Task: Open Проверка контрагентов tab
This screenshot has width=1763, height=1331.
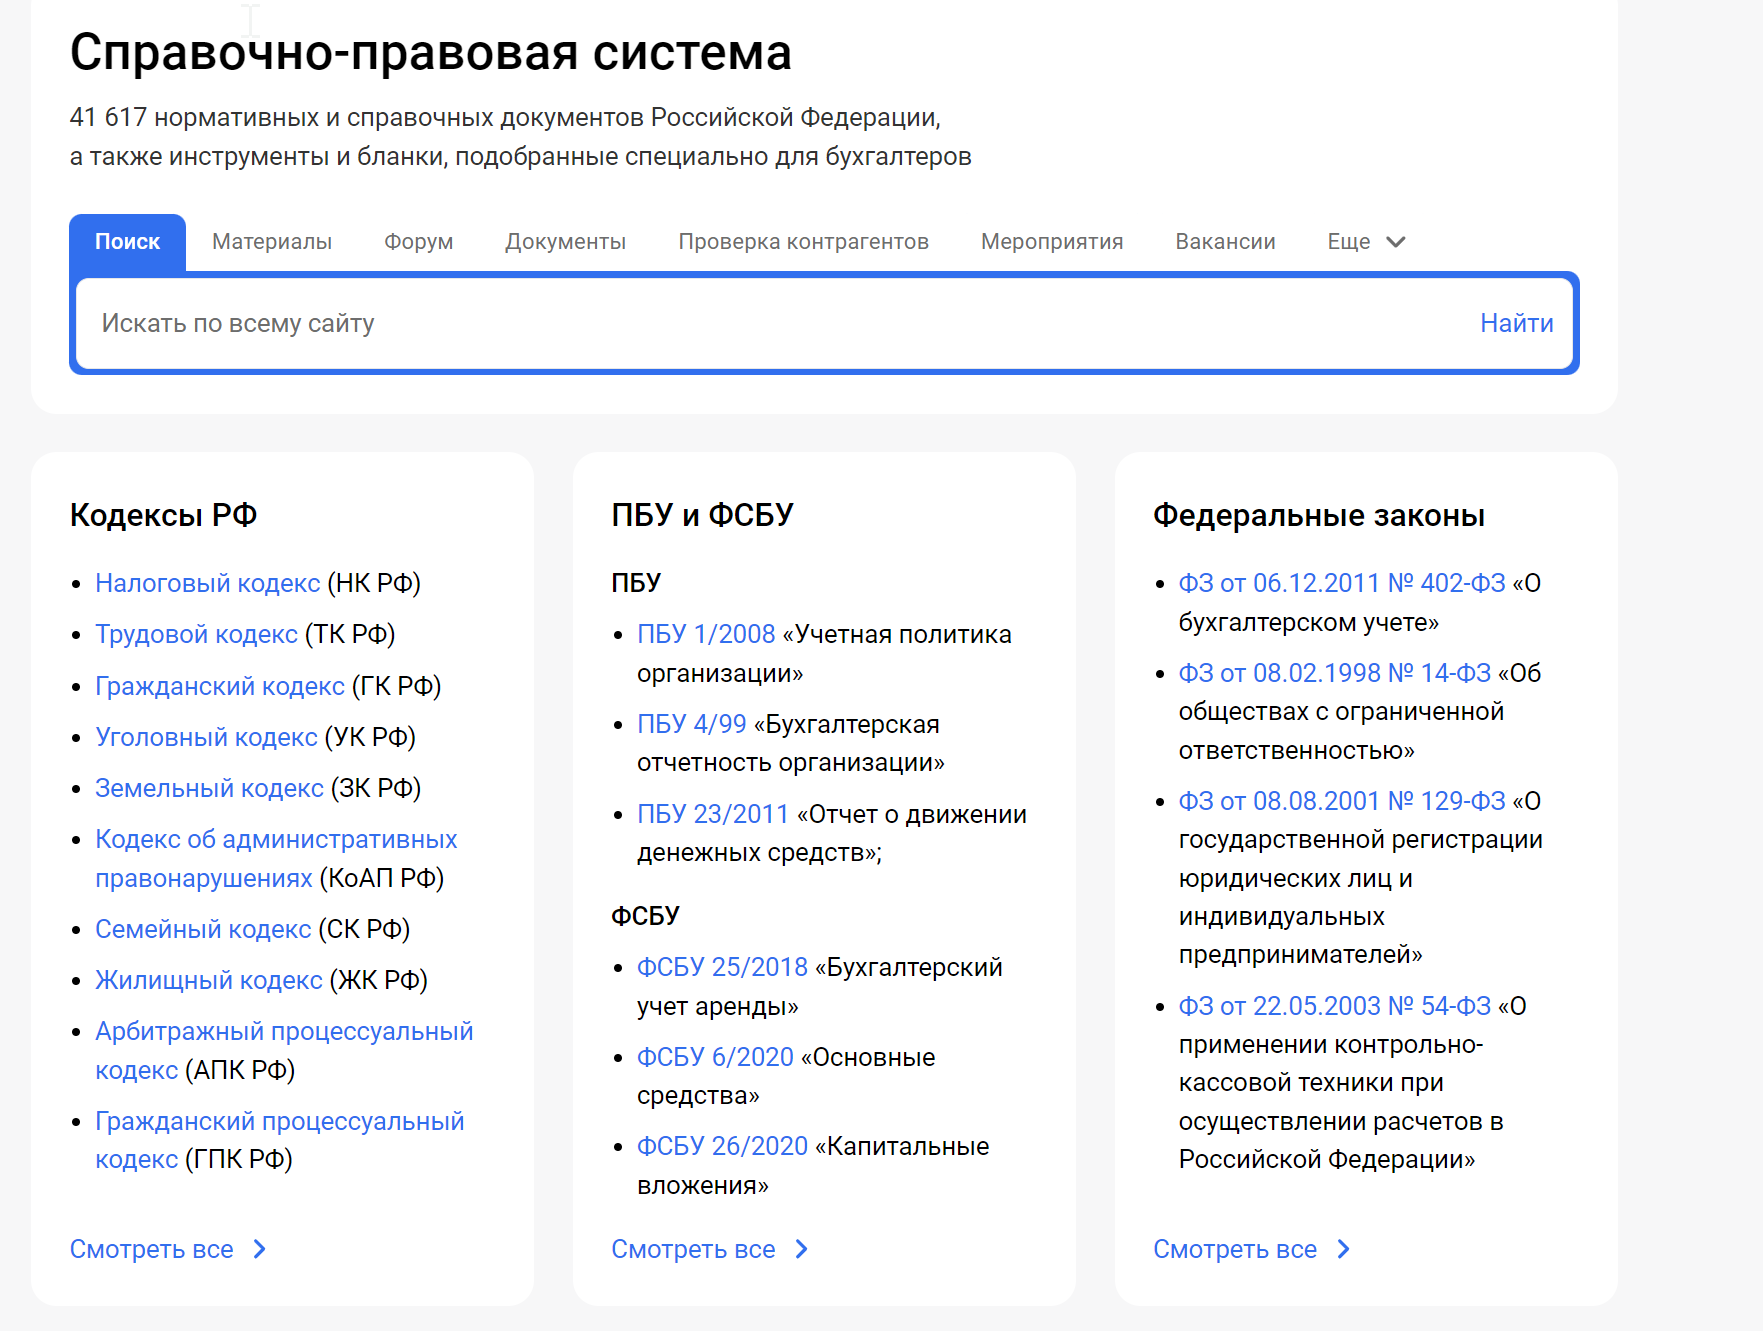Action: click(x=803, y=242)
